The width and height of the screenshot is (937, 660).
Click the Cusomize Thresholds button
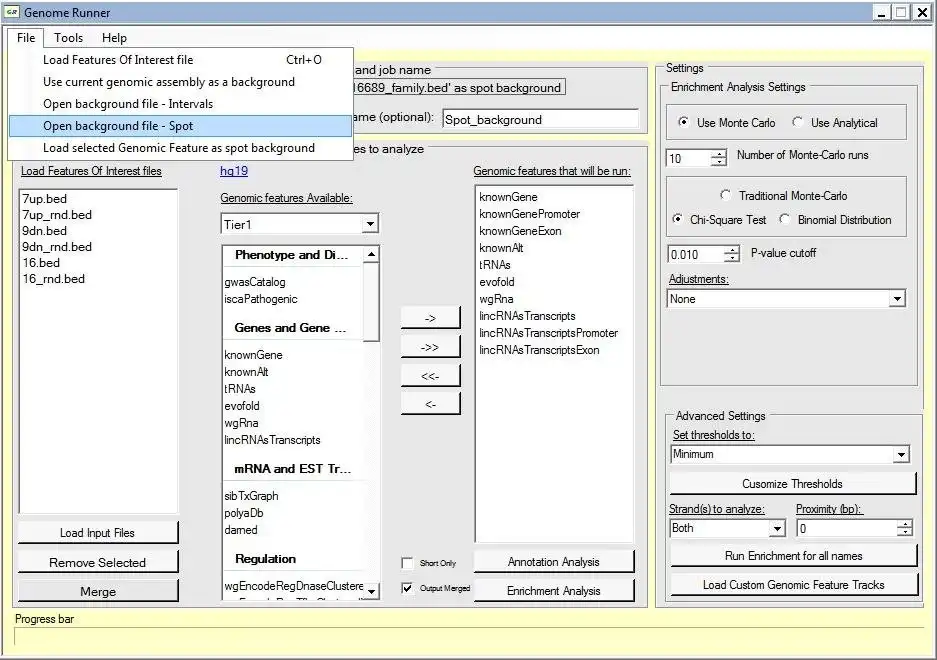pos(792,484)
